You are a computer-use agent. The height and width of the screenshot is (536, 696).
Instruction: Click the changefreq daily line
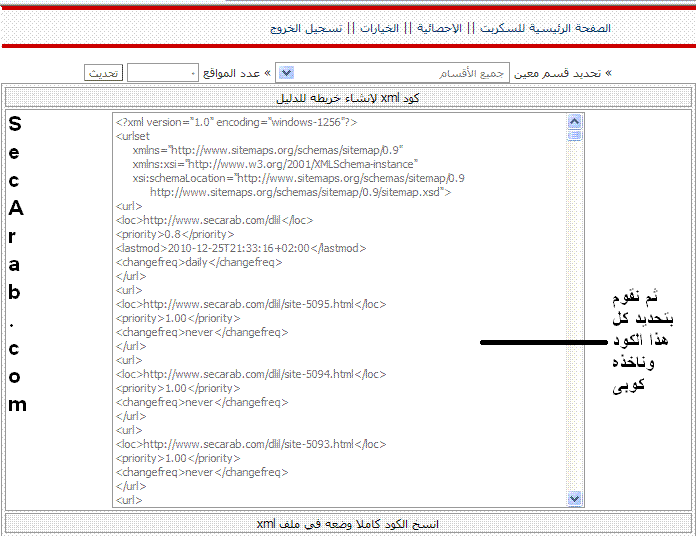click(x=199, y=262)
